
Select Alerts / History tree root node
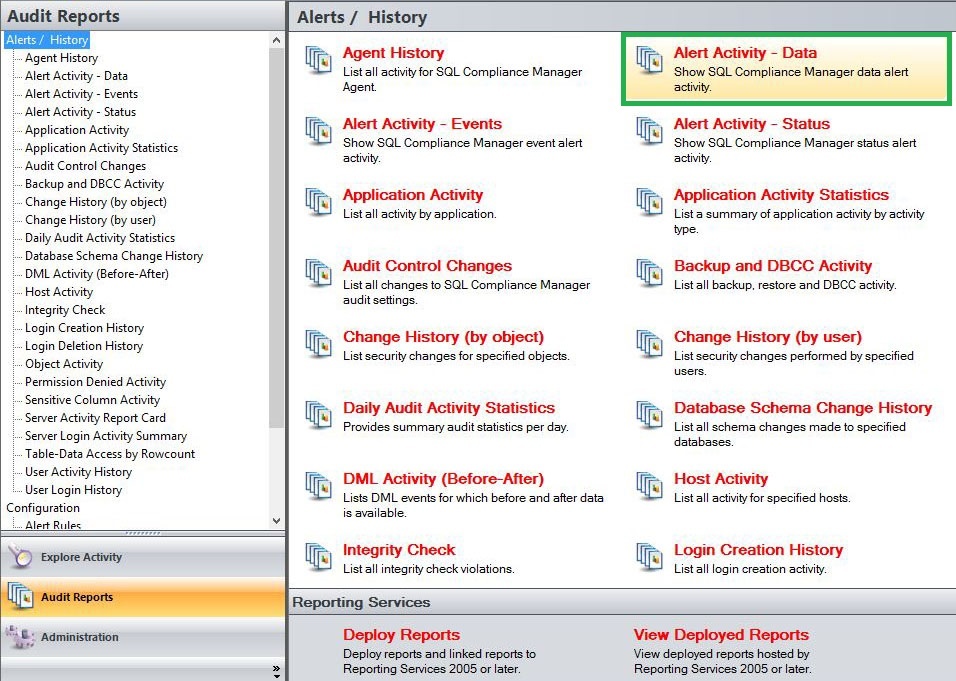pos(48,40)
